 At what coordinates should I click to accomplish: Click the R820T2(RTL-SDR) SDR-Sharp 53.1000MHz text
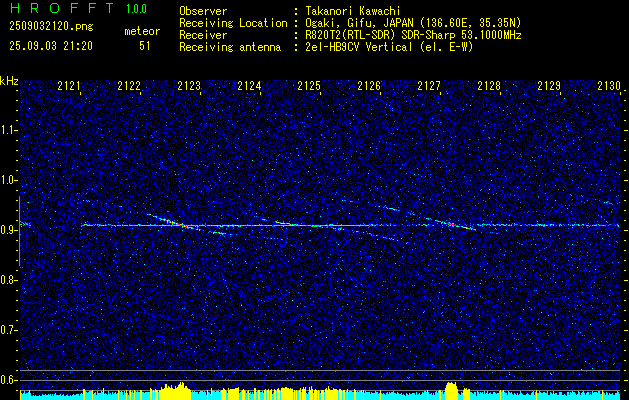tap(413, 35)
